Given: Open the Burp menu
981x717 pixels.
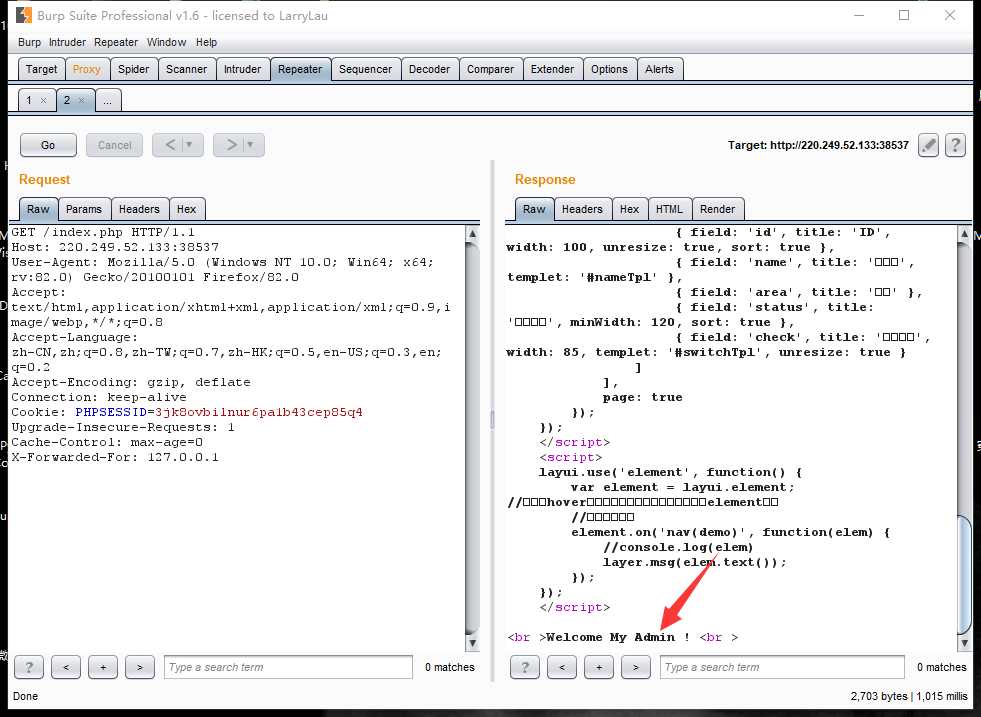Looking at the screenshot, I should click(29, 42).
